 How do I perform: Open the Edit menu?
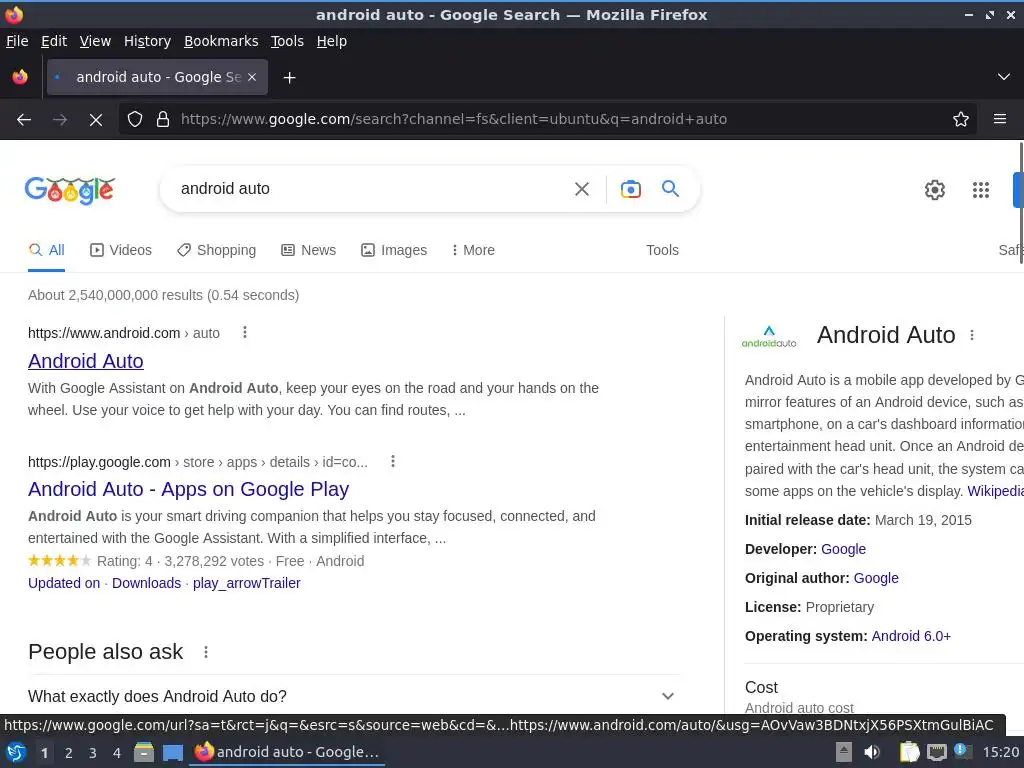54,41
